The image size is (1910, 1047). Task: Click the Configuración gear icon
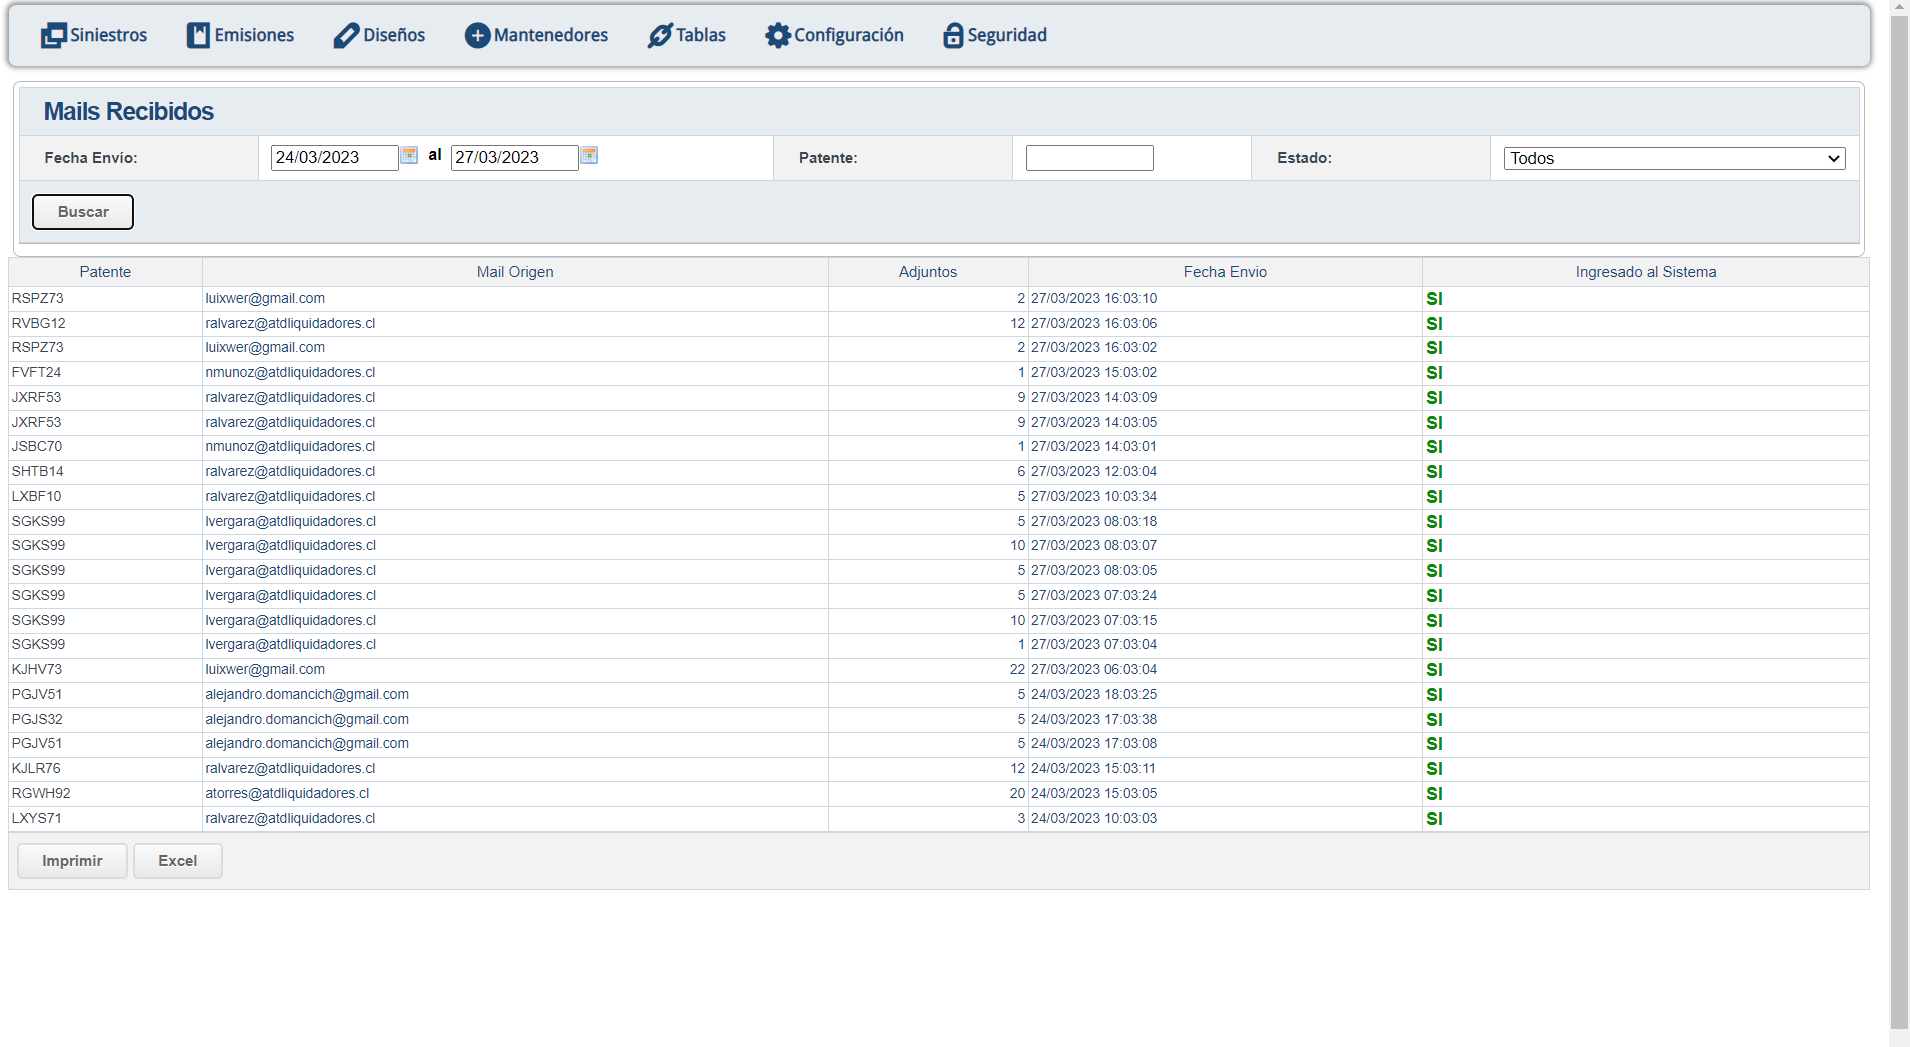click(x=777, y=36)
